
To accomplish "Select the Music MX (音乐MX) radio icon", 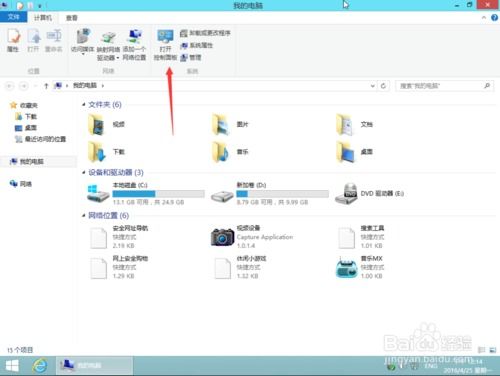I will click(346, 267).
